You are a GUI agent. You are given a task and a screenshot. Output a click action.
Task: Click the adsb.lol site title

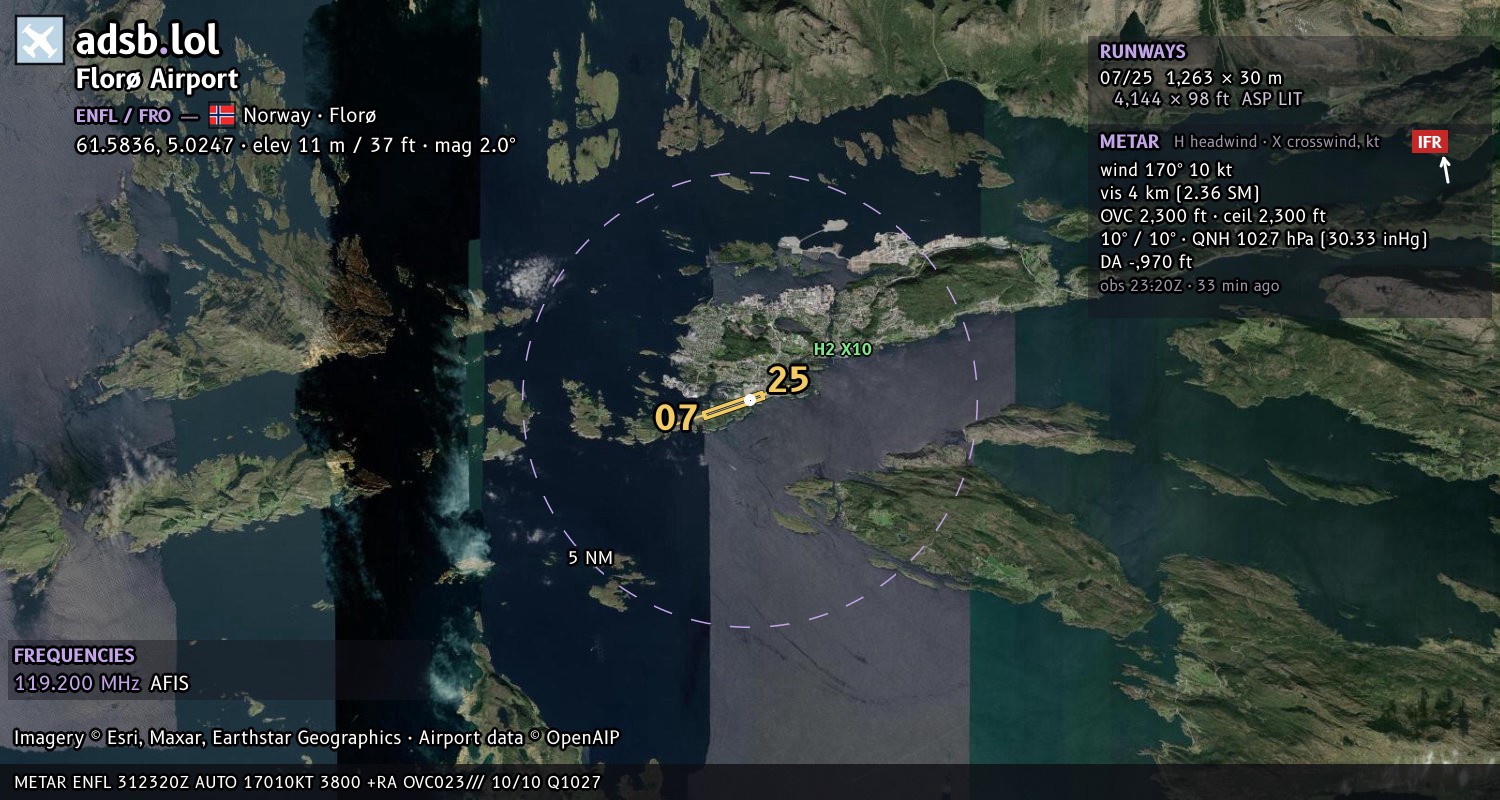(147, 41)
